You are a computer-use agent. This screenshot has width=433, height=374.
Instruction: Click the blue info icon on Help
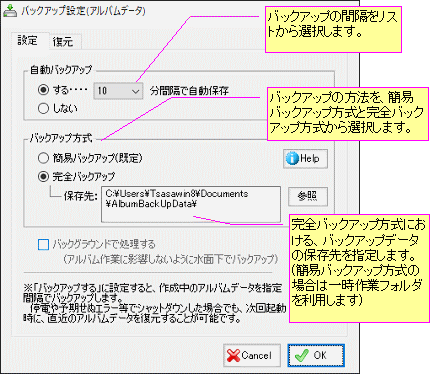292,159
